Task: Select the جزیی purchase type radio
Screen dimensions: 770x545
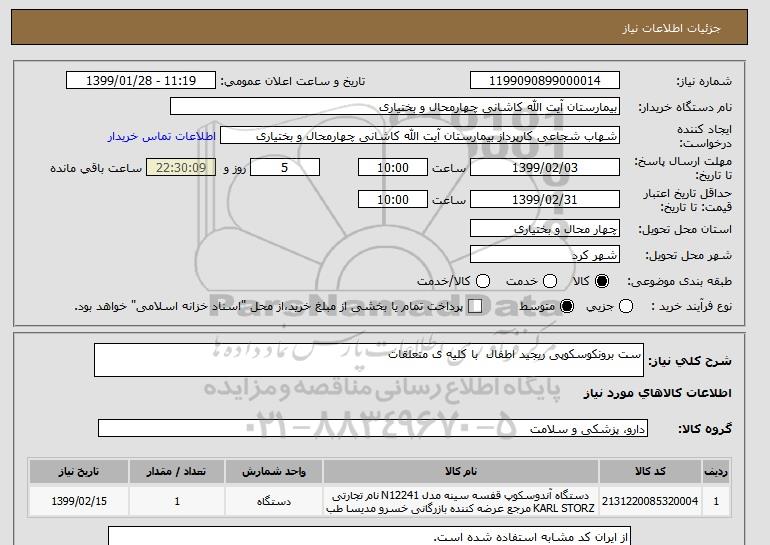Action: coord(626,306)
